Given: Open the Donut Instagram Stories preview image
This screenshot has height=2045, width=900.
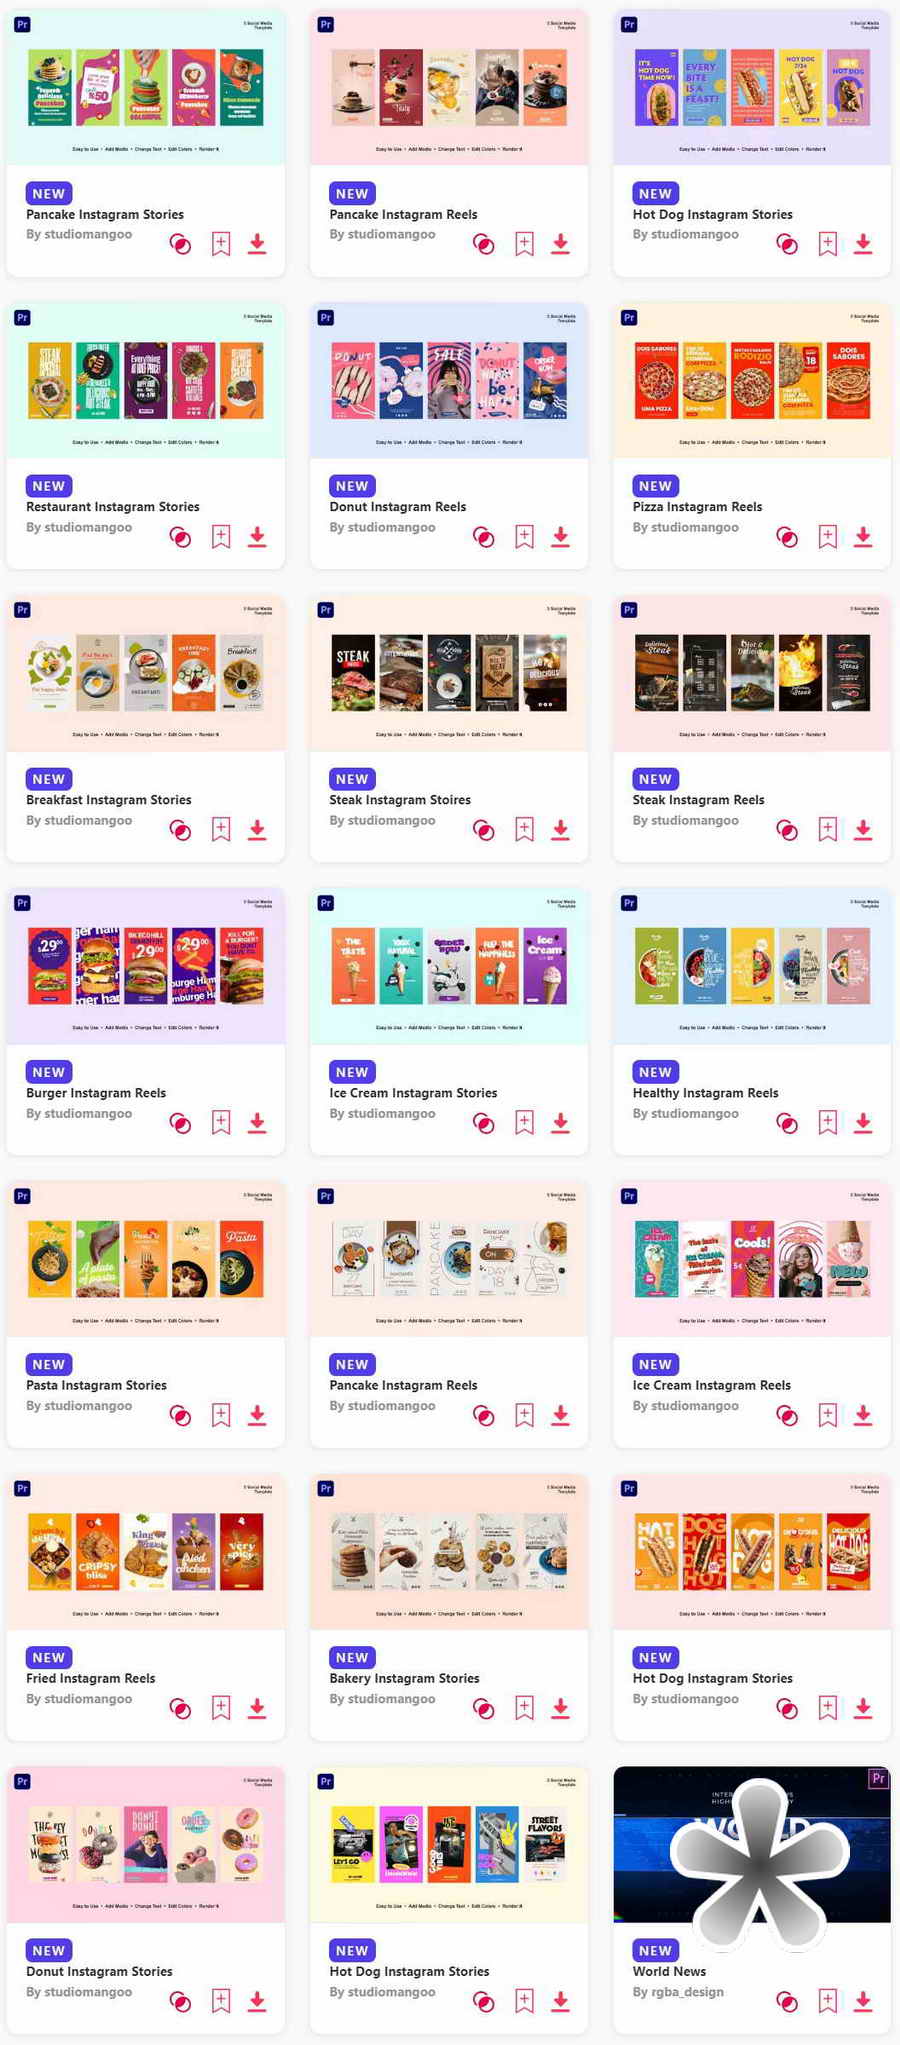Looking at the screenshot, I should coord(146,1845).
